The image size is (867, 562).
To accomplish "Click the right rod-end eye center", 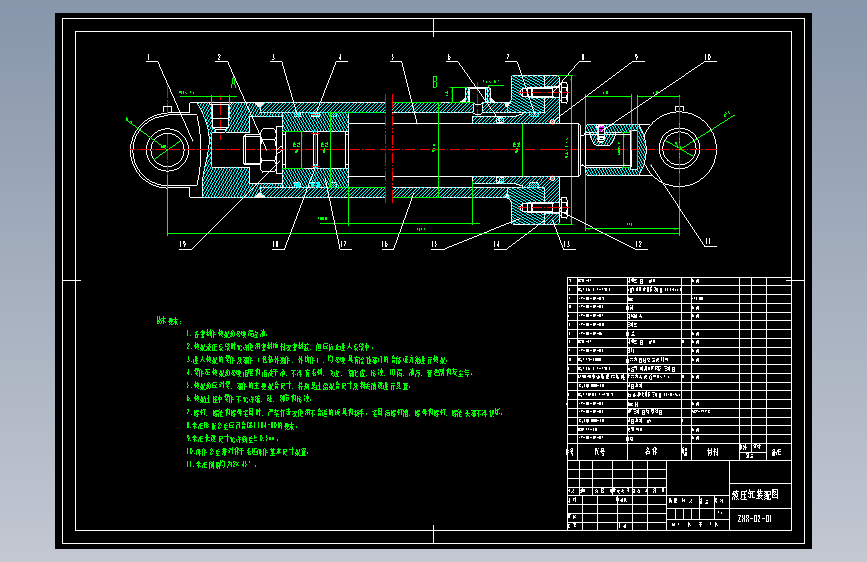I will [679, 149].
